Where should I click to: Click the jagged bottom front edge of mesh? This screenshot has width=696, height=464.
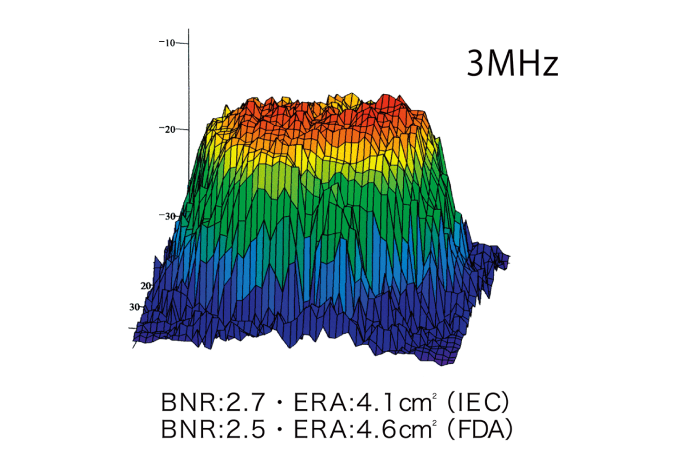pyautogui.click(x=320, y=338)
